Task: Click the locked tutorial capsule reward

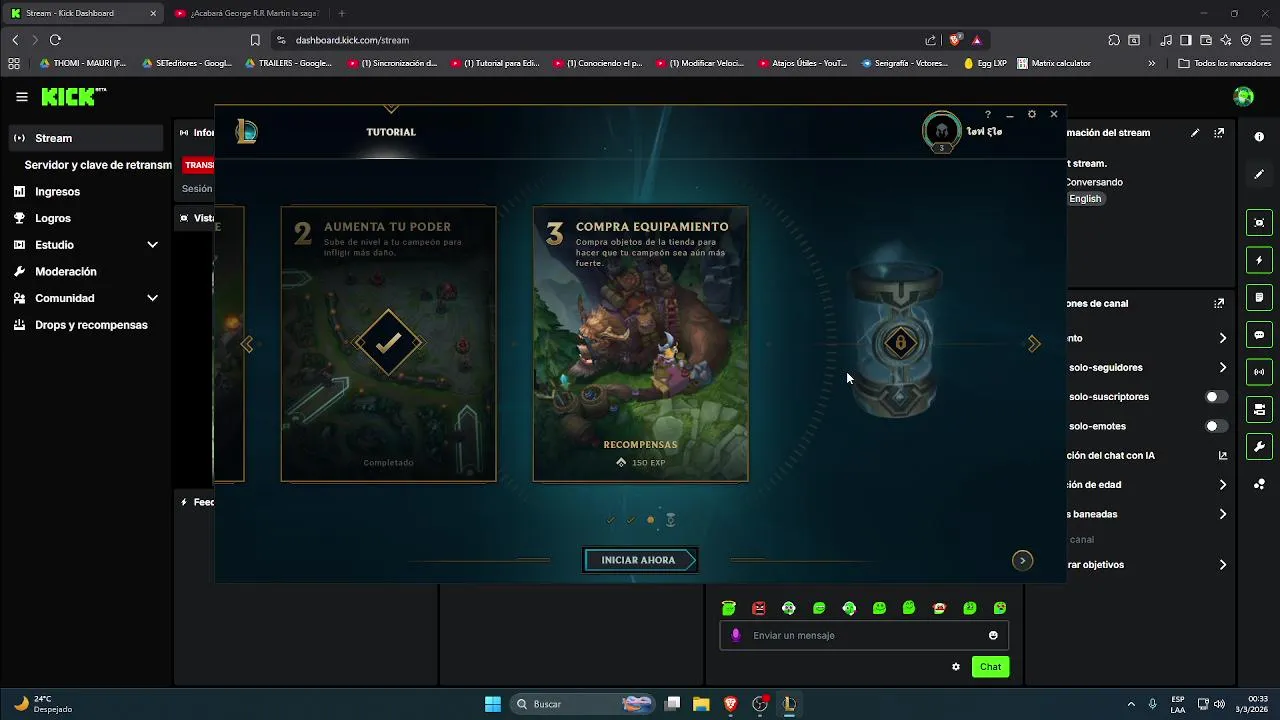Action: pos(900,343)
